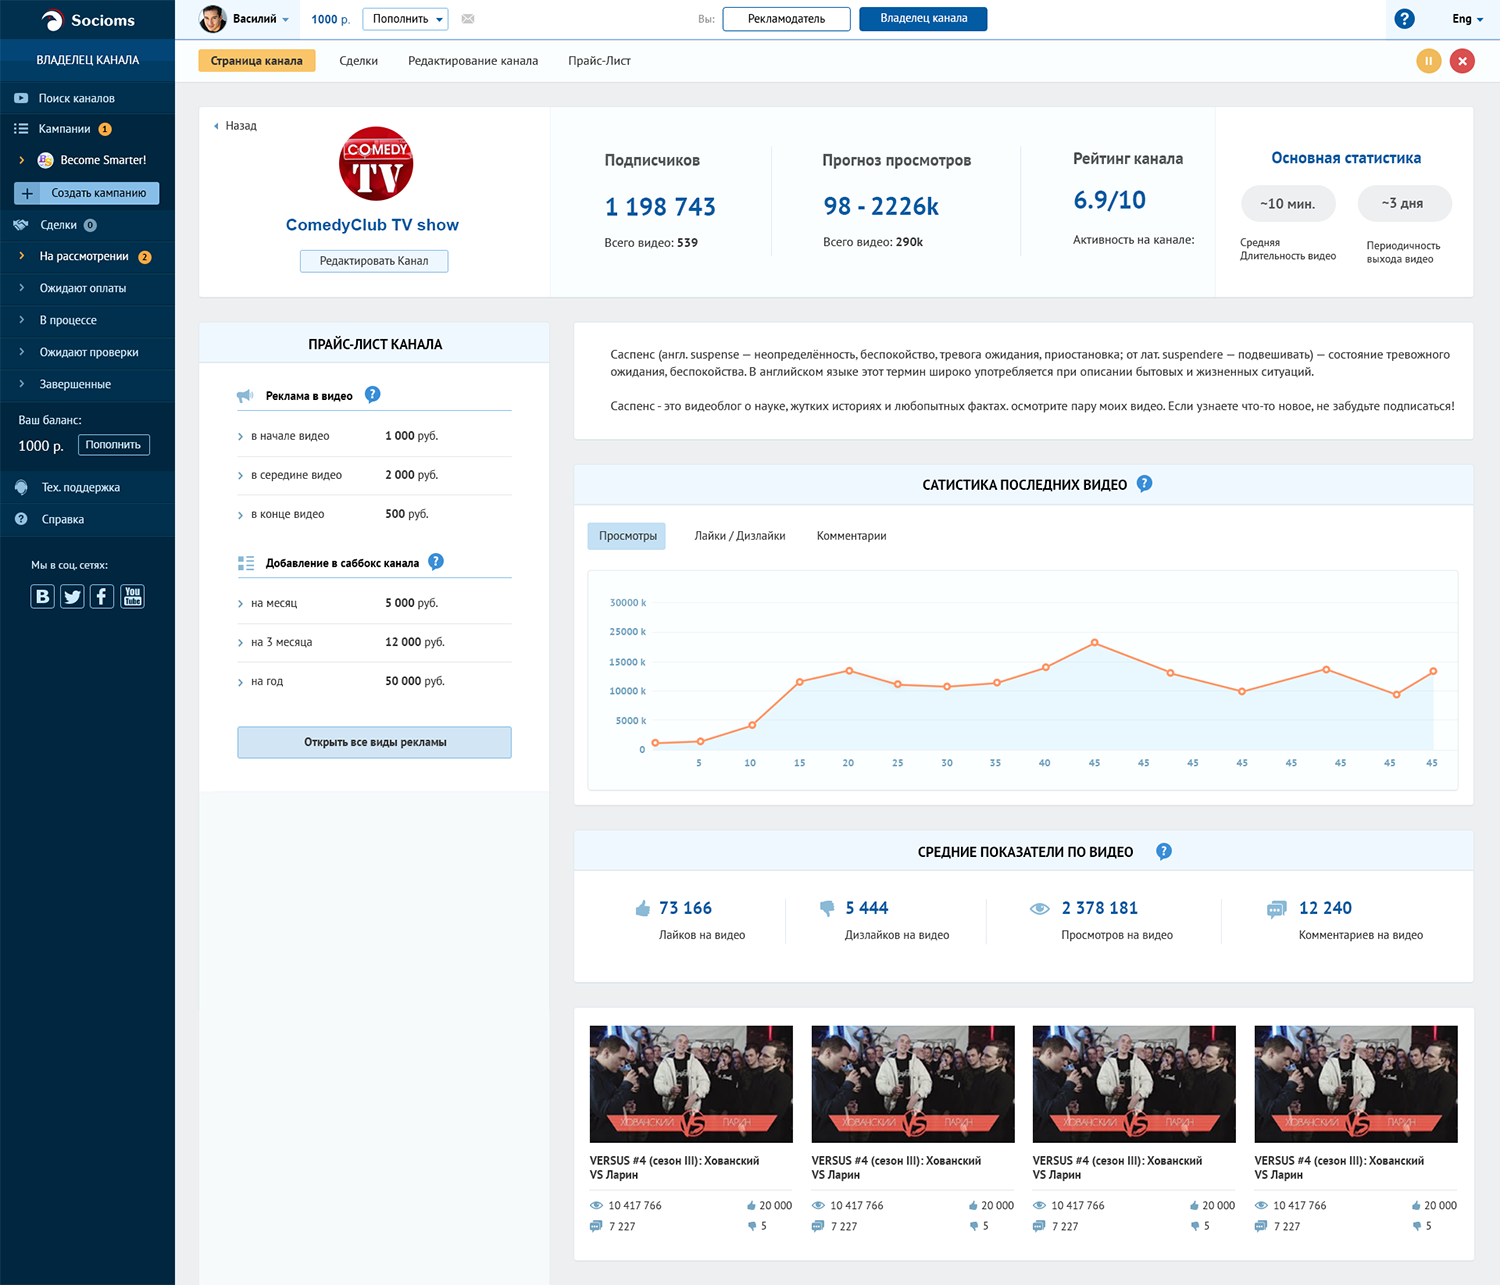
Task: Open the YouTube social icon
Action: pos(132,597)
